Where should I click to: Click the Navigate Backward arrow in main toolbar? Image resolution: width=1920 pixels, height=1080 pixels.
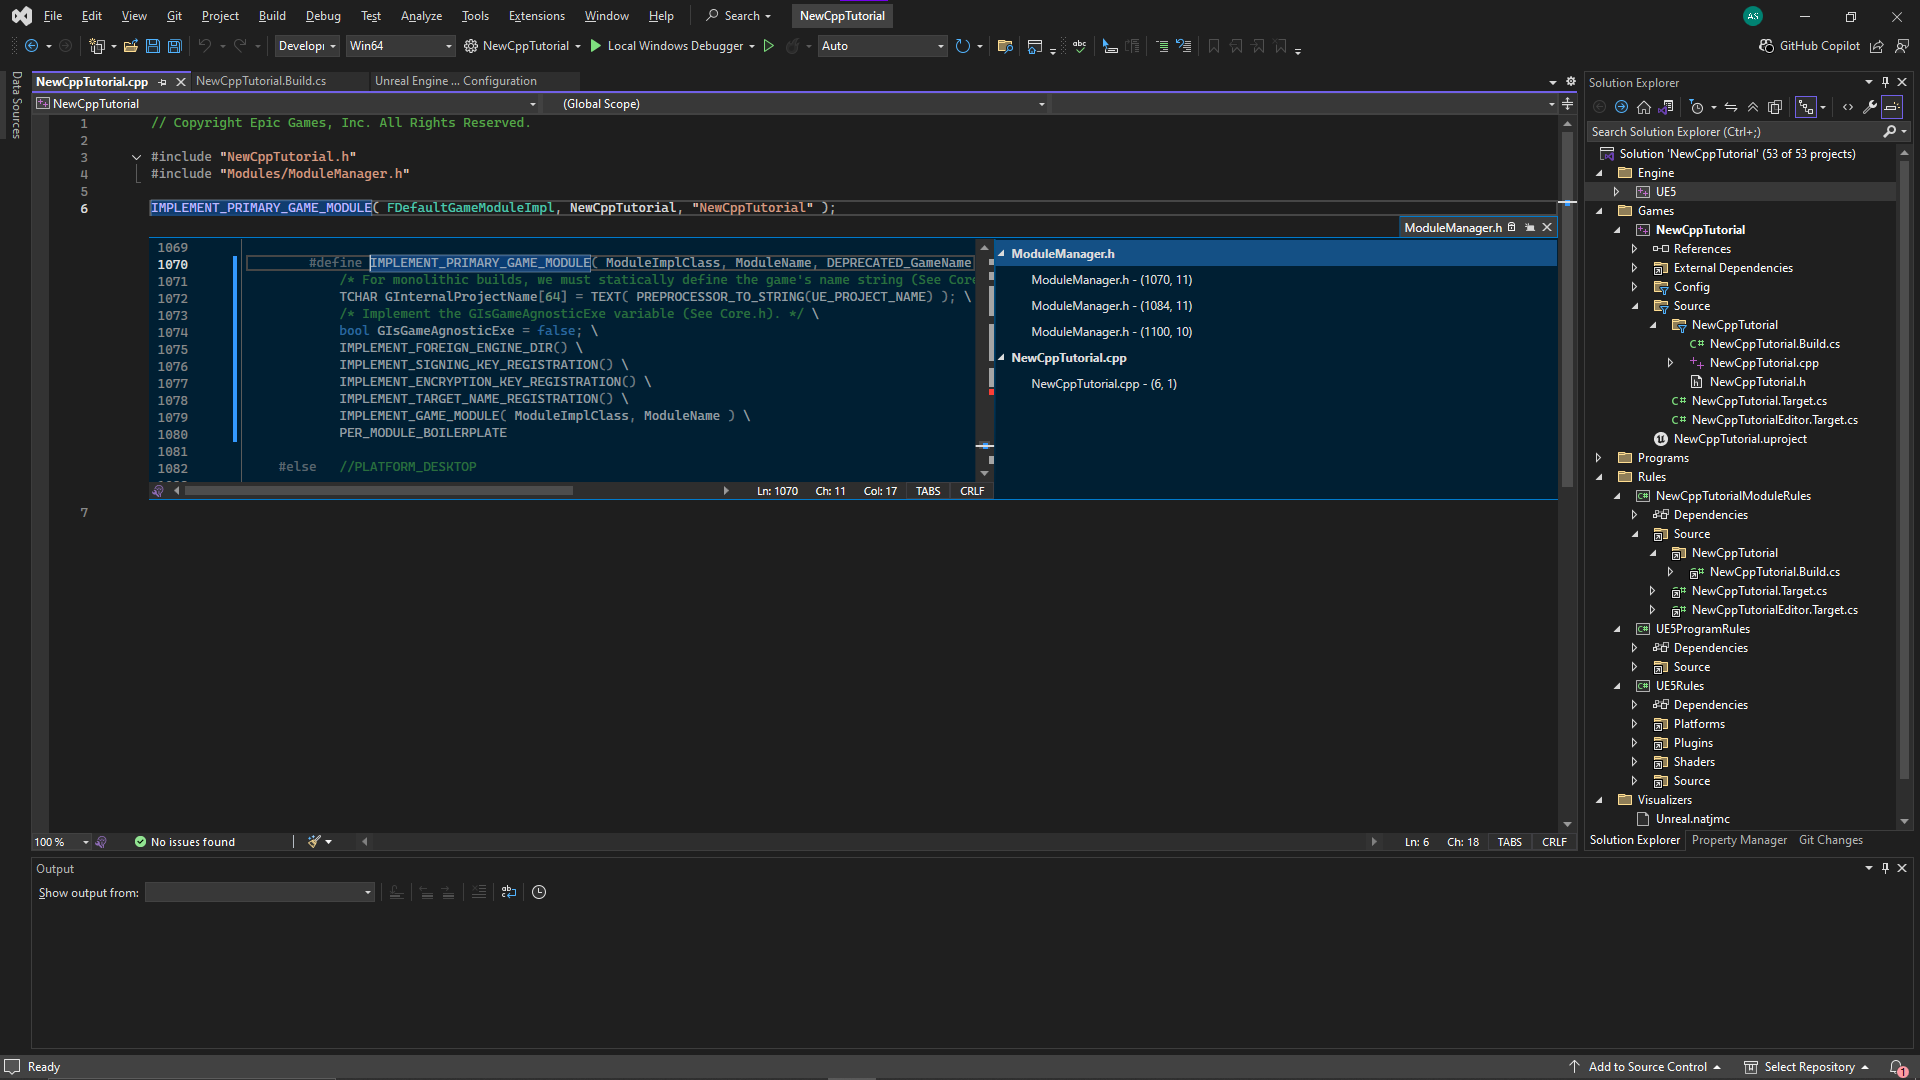(32, 46)
